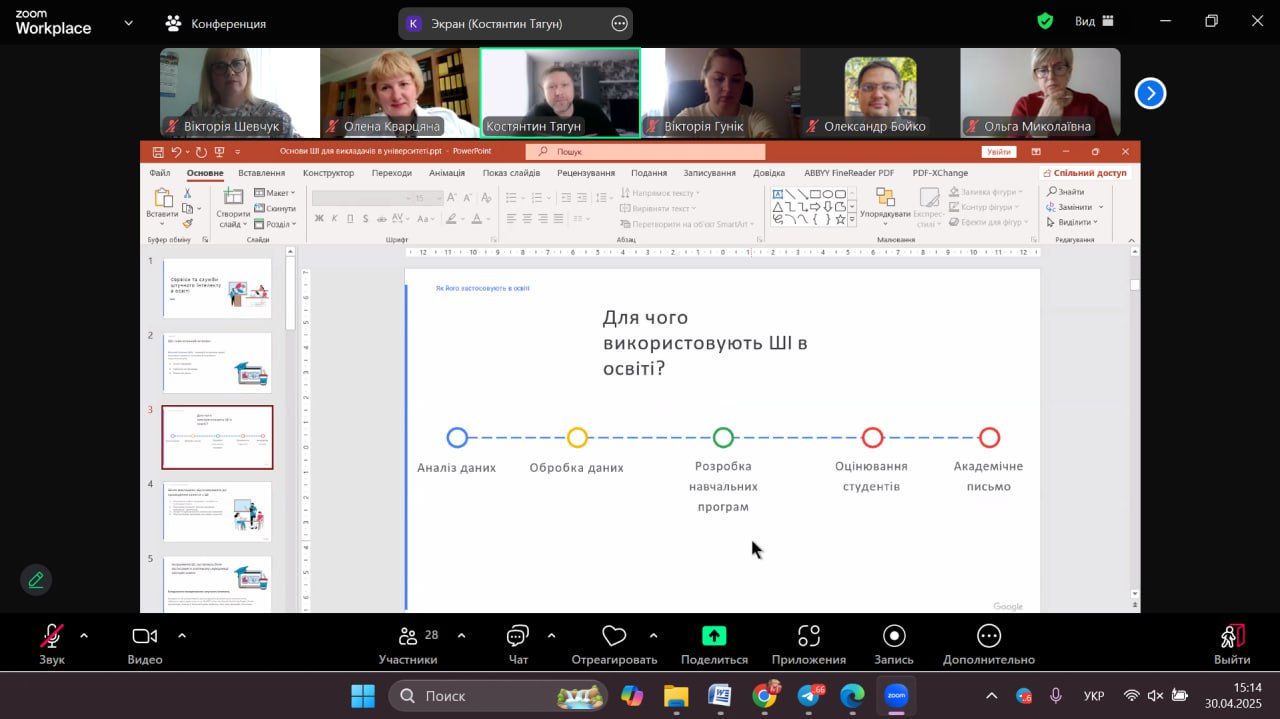Click the Share (Поделиться) green icon
This screenshot has width=1280, height=719.
pyautogui.click(x=714, y=637)
